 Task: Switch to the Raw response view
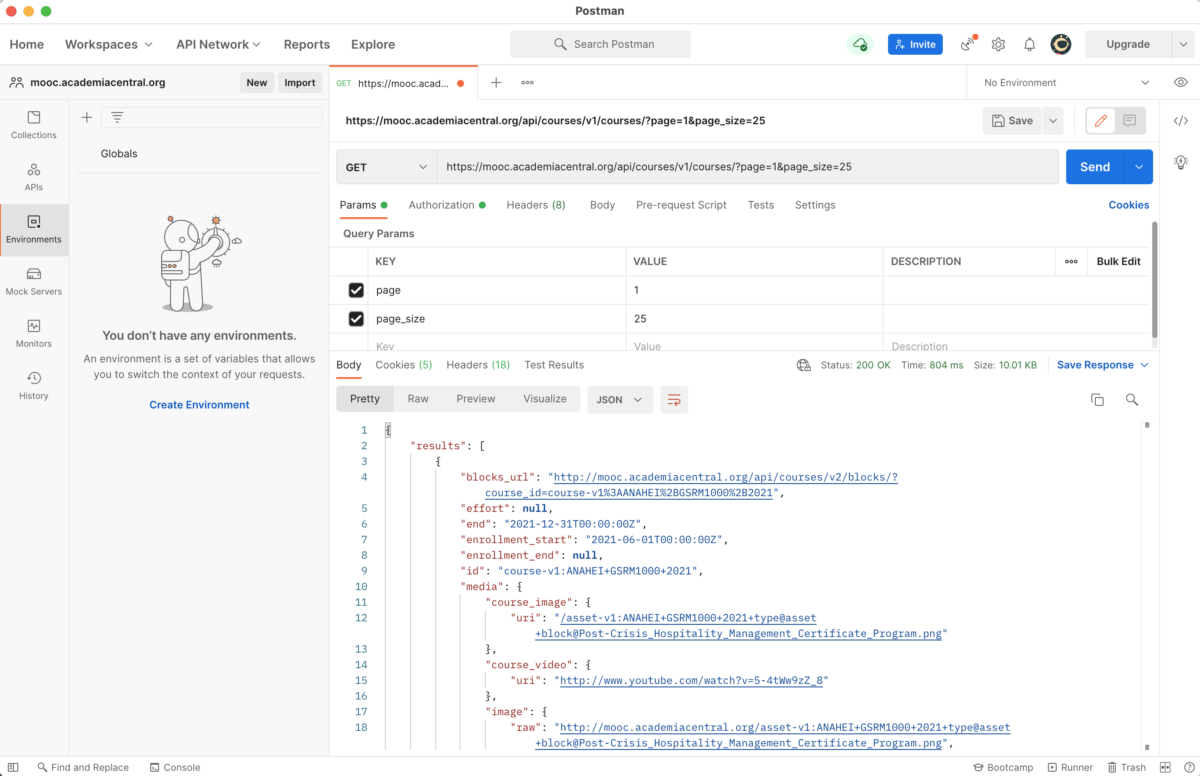[x=418, y=399]
